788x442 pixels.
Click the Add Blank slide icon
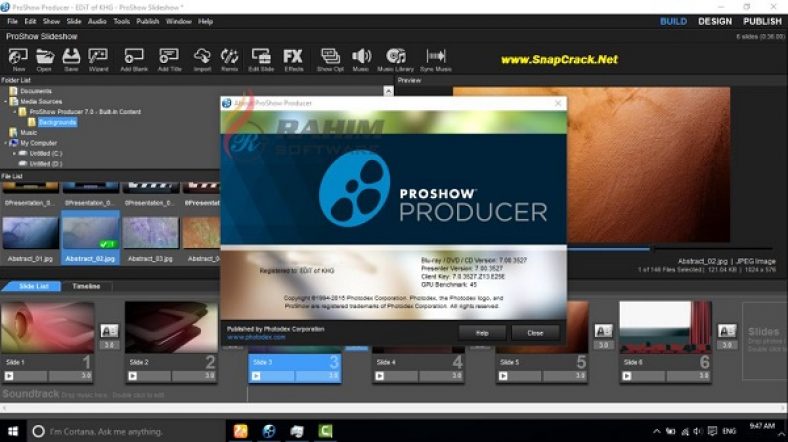tap(134, 58)
